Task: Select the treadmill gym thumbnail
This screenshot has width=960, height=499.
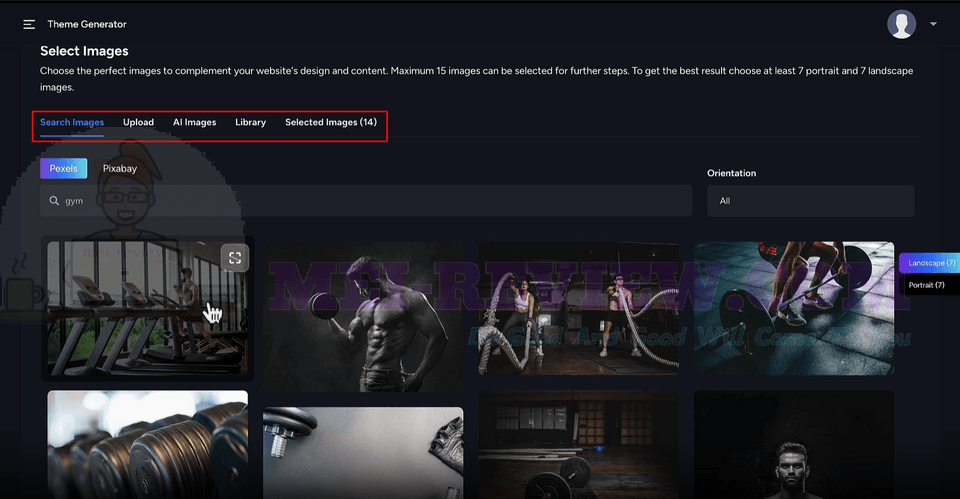Action: click(148, 308)
